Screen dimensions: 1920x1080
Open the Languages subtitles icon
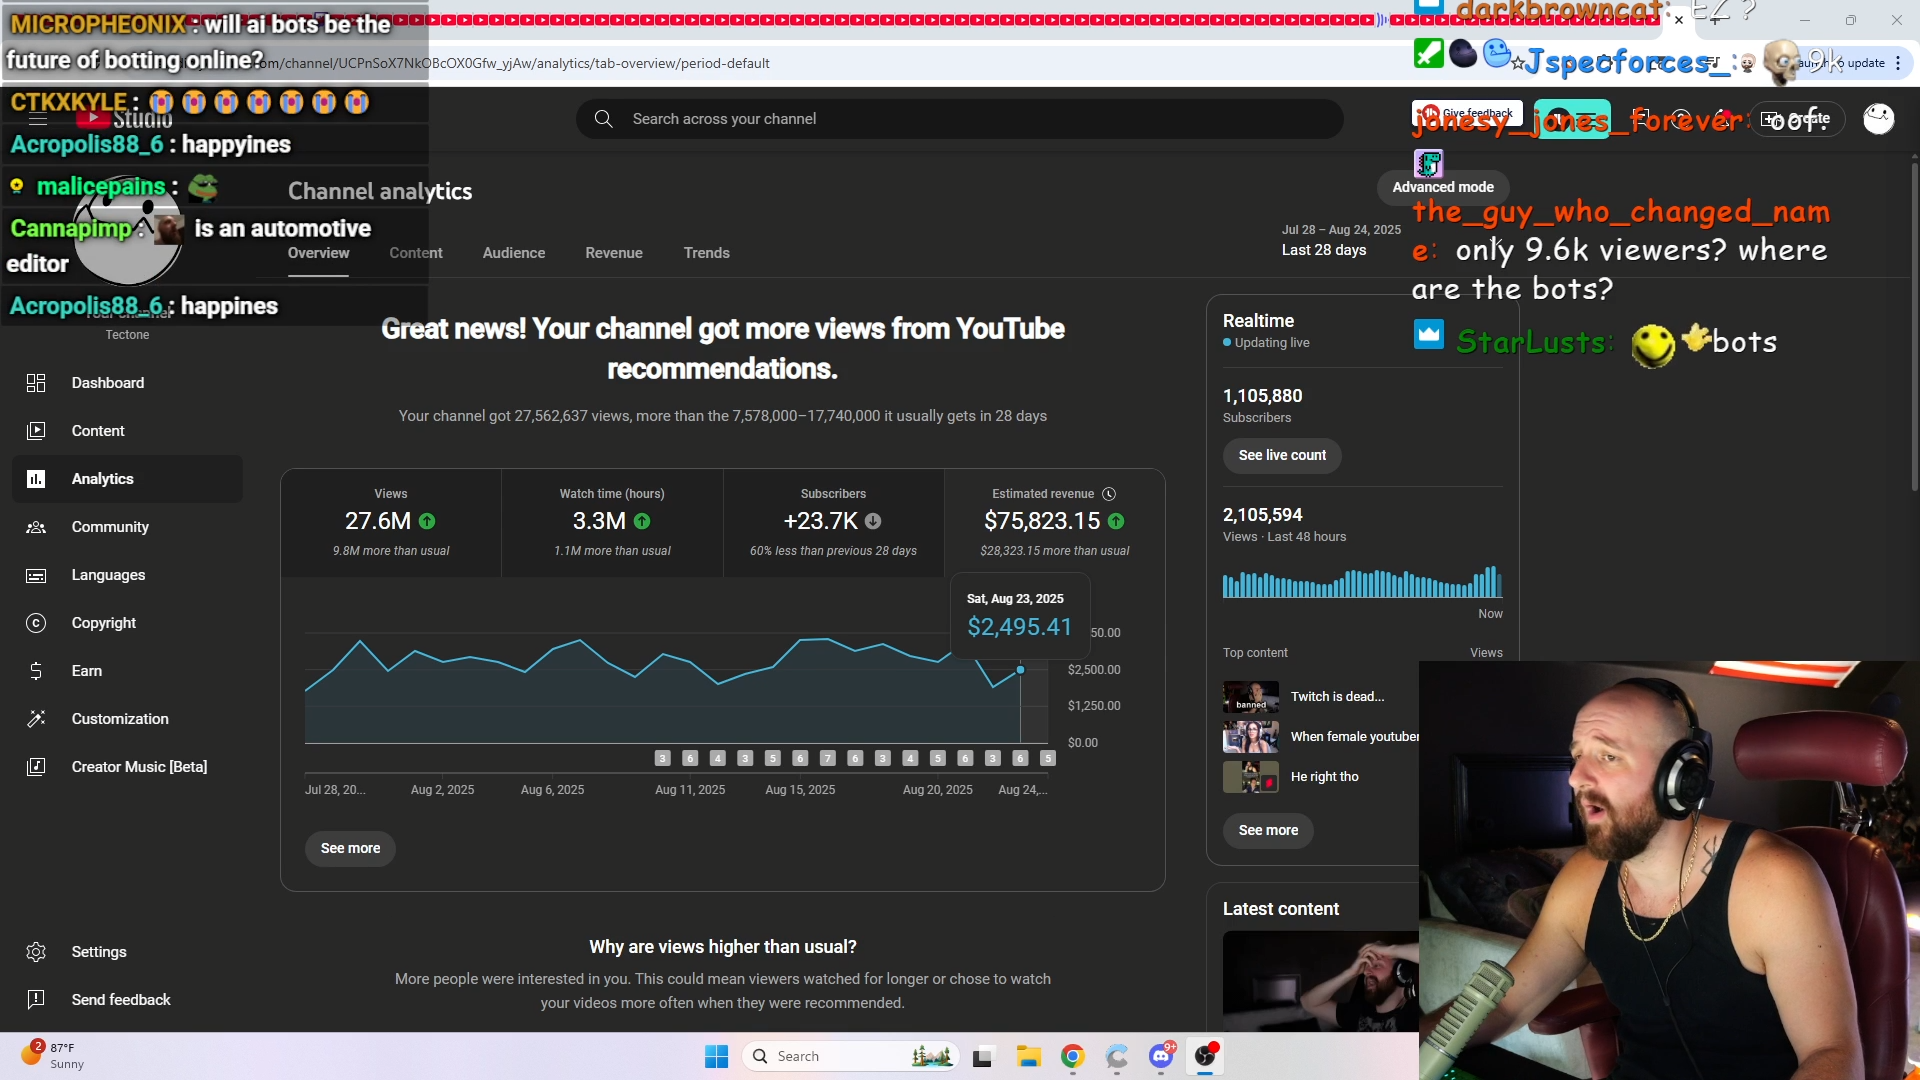36,575
